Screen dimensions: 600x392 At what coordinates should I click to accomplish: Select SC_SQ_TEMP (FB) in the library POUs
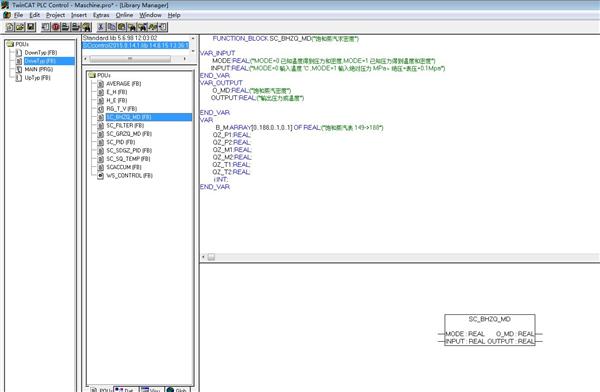pos(128,159)
